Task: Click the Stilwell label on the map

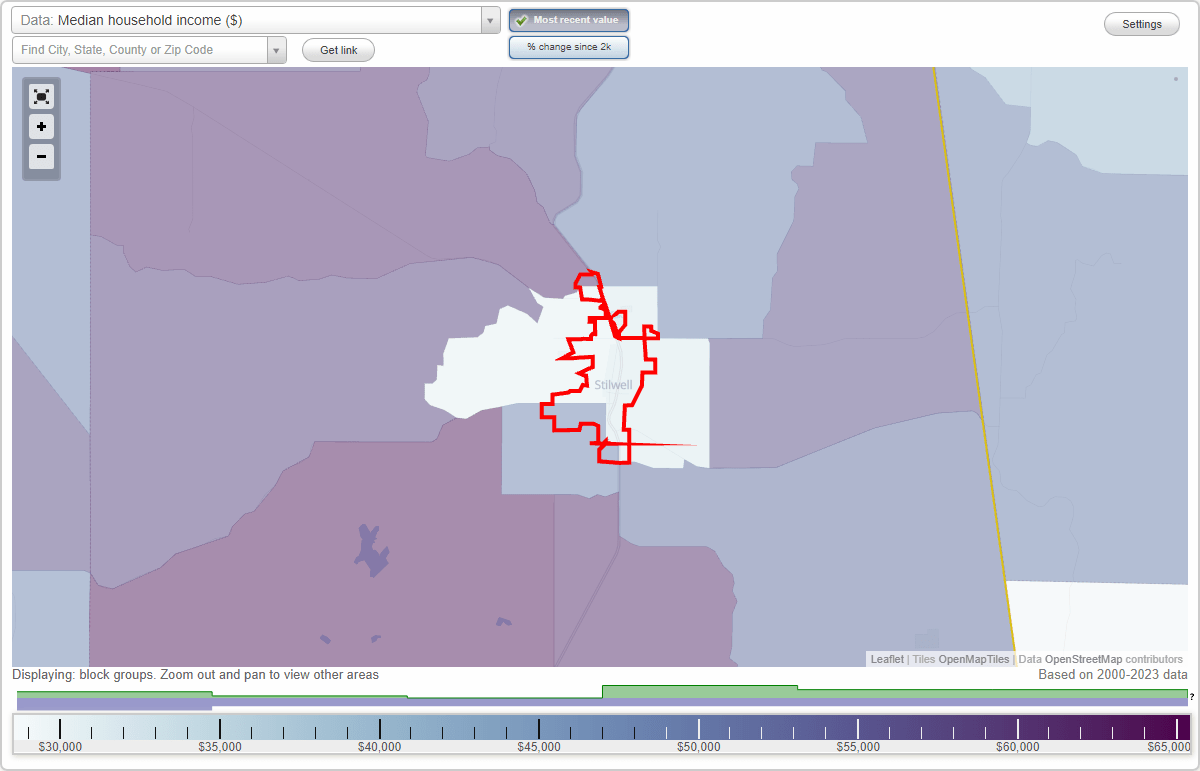Action: (x=613, y=384)
